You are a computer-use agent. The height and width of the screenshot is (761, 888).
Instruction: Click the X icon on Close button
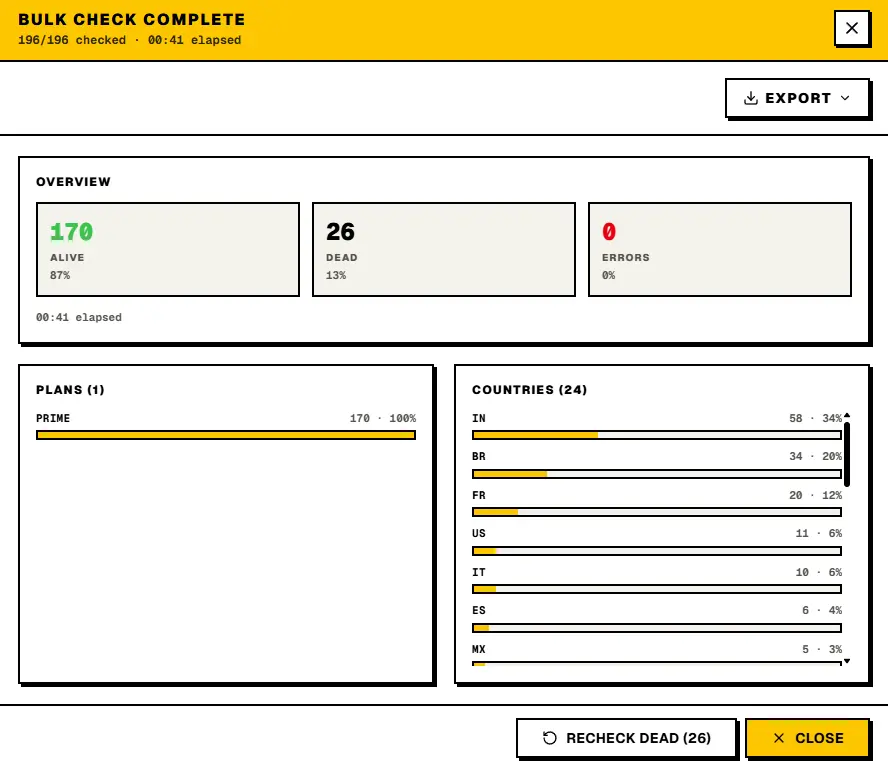pyautogui.click(x=779, y=738)
